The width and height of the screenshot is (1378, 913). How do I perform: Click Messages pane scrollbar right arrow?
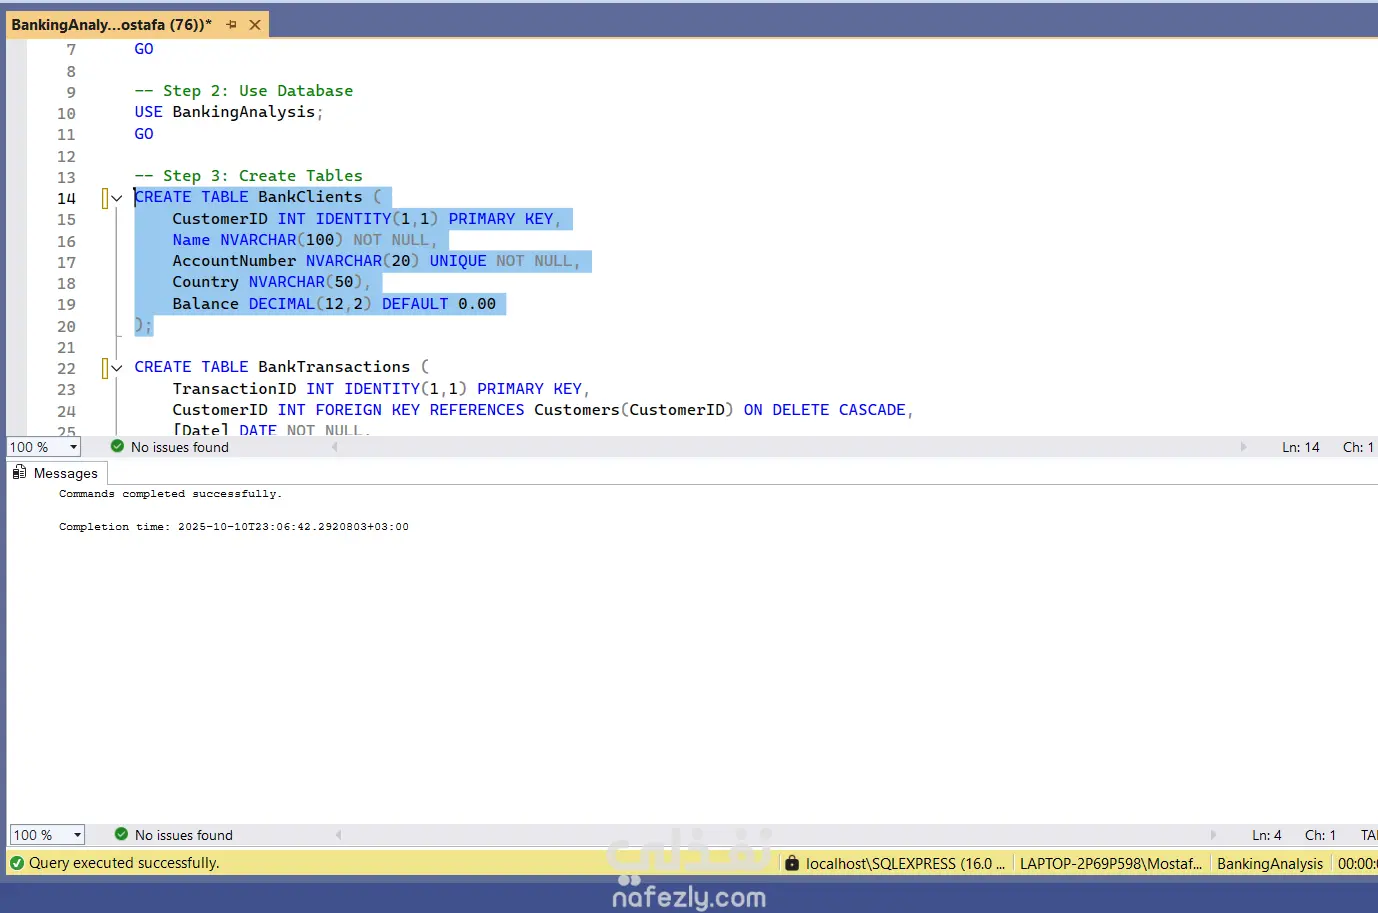(1213, 835)
